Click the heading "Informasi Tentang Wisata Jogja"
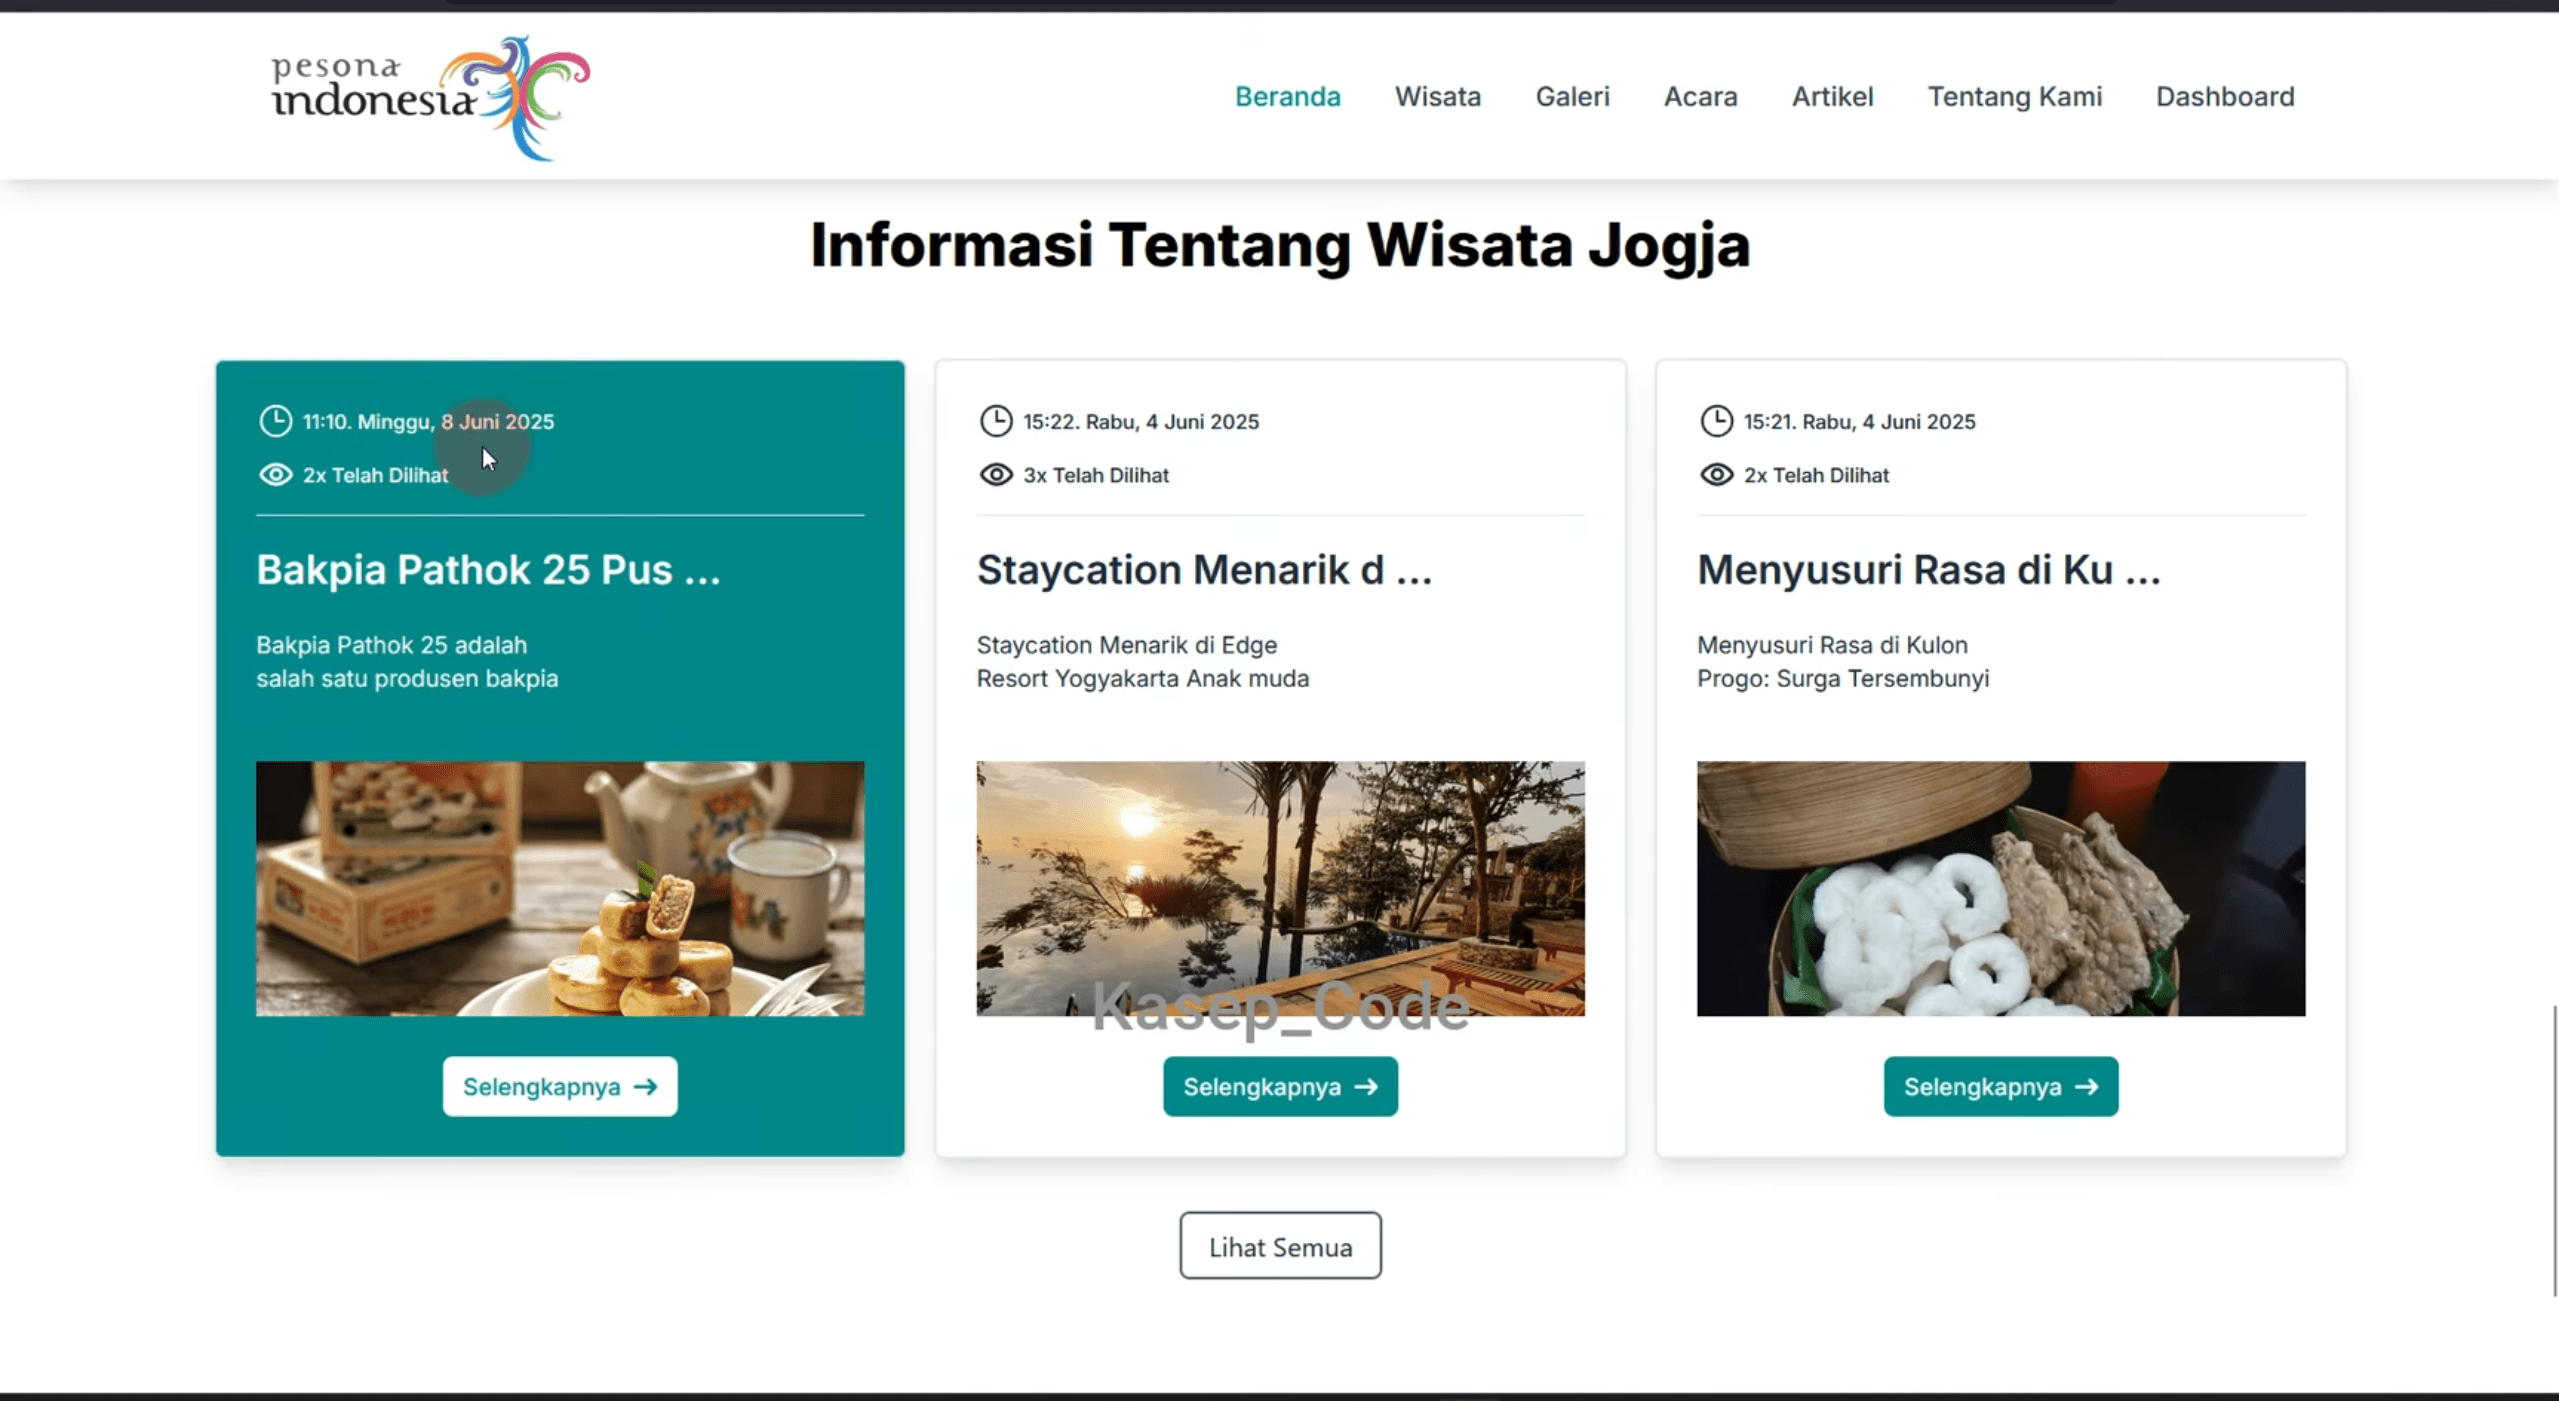This screenshot has height=1401, width=2559. coord(1280,245)
